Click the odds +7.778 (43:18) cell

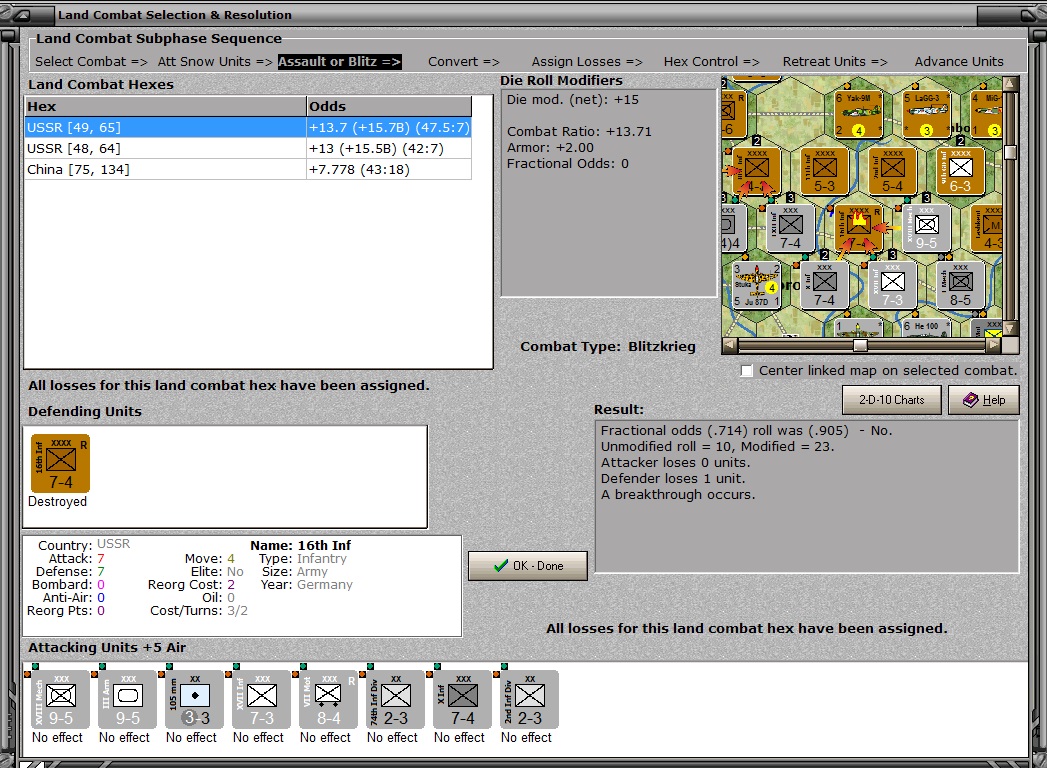tap(389, 170)
